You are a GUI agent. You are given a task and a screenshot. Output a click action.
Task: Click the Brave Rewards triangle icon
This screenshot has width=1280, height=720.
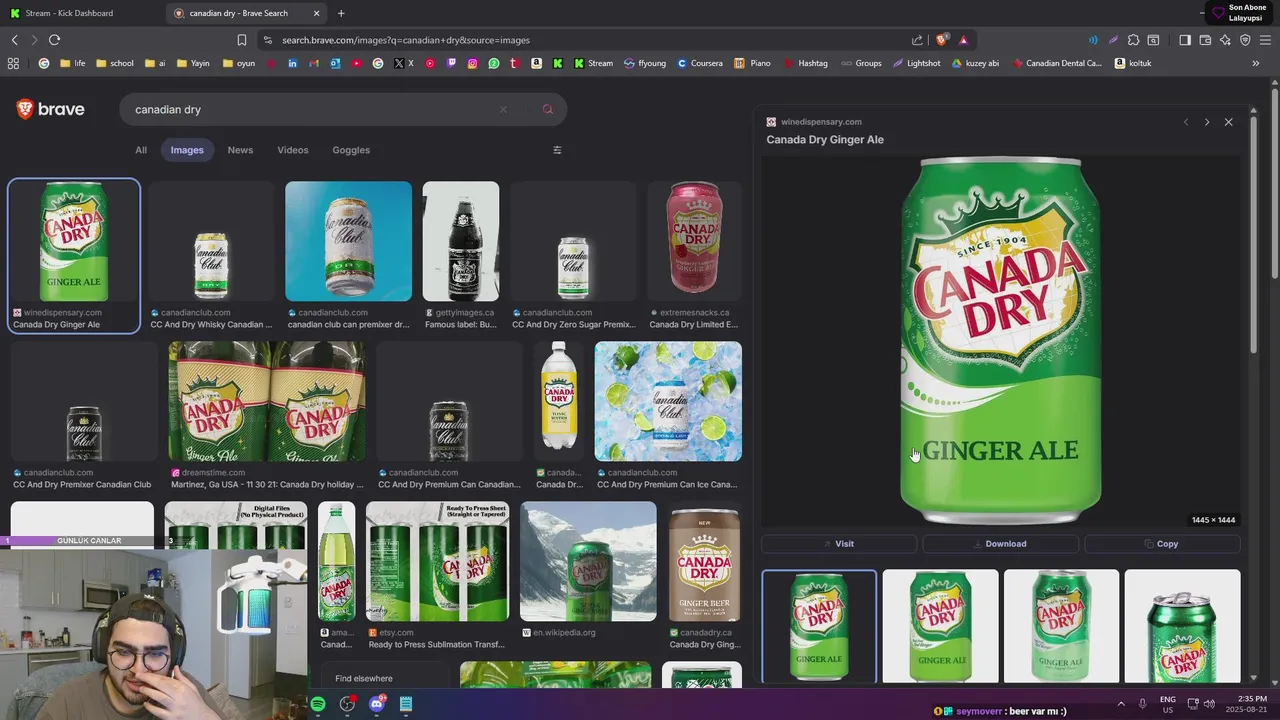point(963,40)
